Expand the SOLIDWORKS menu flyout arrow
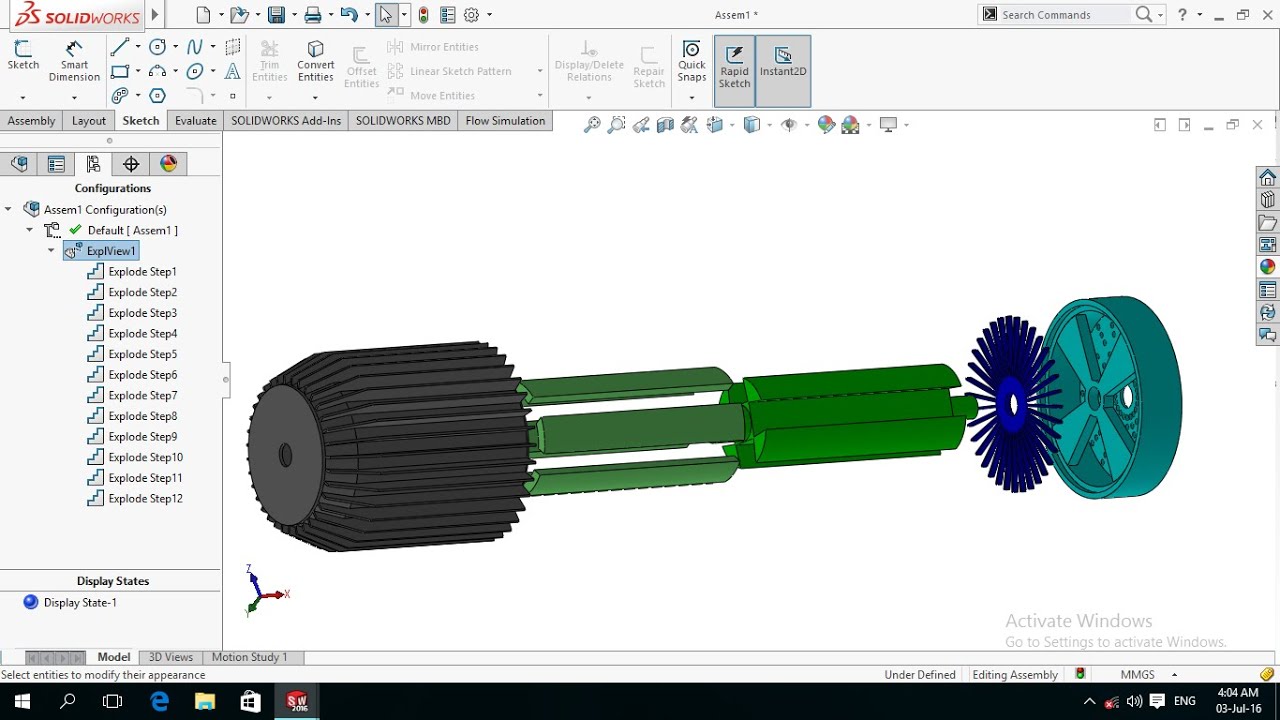 pyautogui.click(x=154, y=15)
